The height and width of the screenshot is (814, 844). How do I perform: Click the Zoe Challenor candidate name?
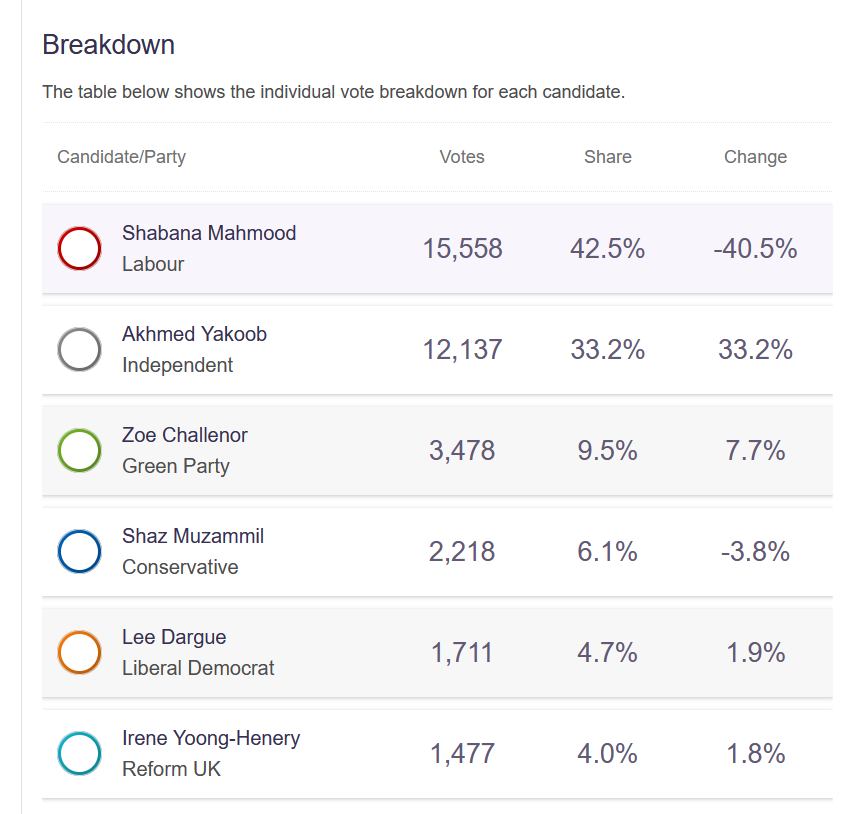pos(185,435)
